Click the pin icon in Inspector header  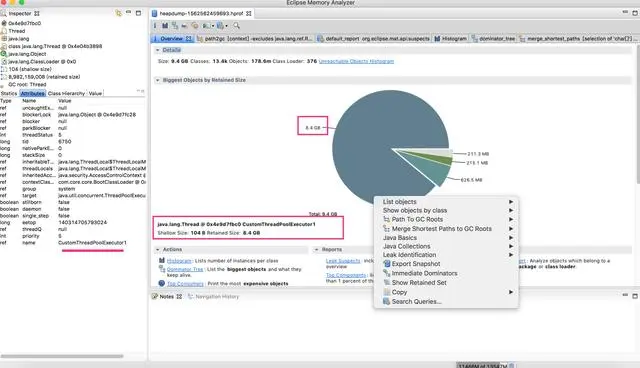click(118, 13)
